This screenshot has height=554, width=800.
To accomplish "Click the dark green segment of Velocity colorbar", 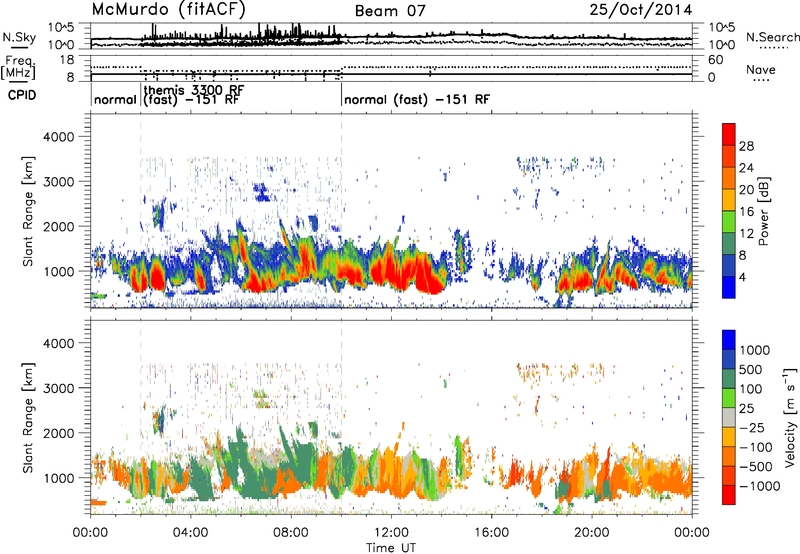I will pyautogui.click(x=729, y=379).
